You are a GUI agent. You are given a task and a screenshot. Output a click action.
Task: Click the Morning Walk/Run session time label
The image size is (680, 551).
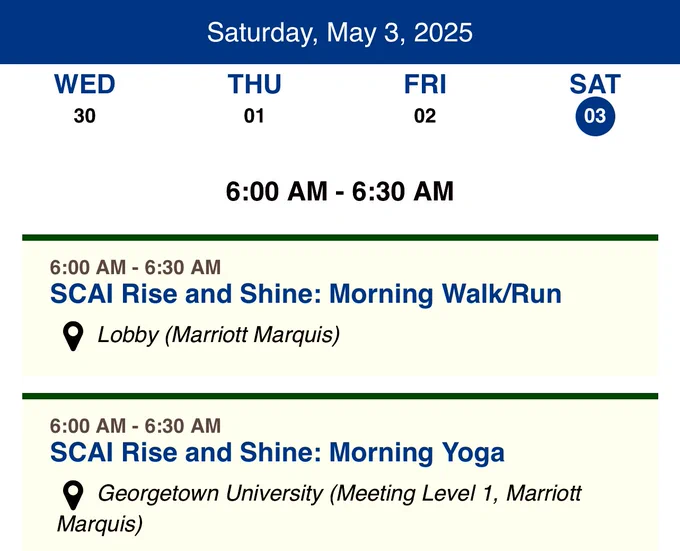pyautogui.click(x=135, y=267)
